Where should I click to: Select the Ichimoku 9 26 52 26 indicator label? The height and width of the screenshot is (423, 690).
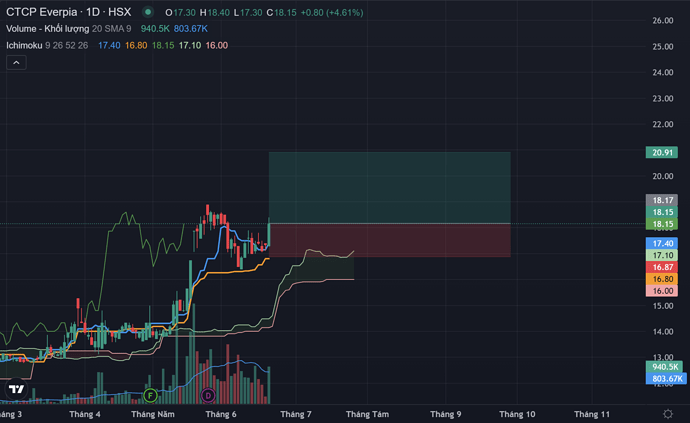click(x=47, y=45)
